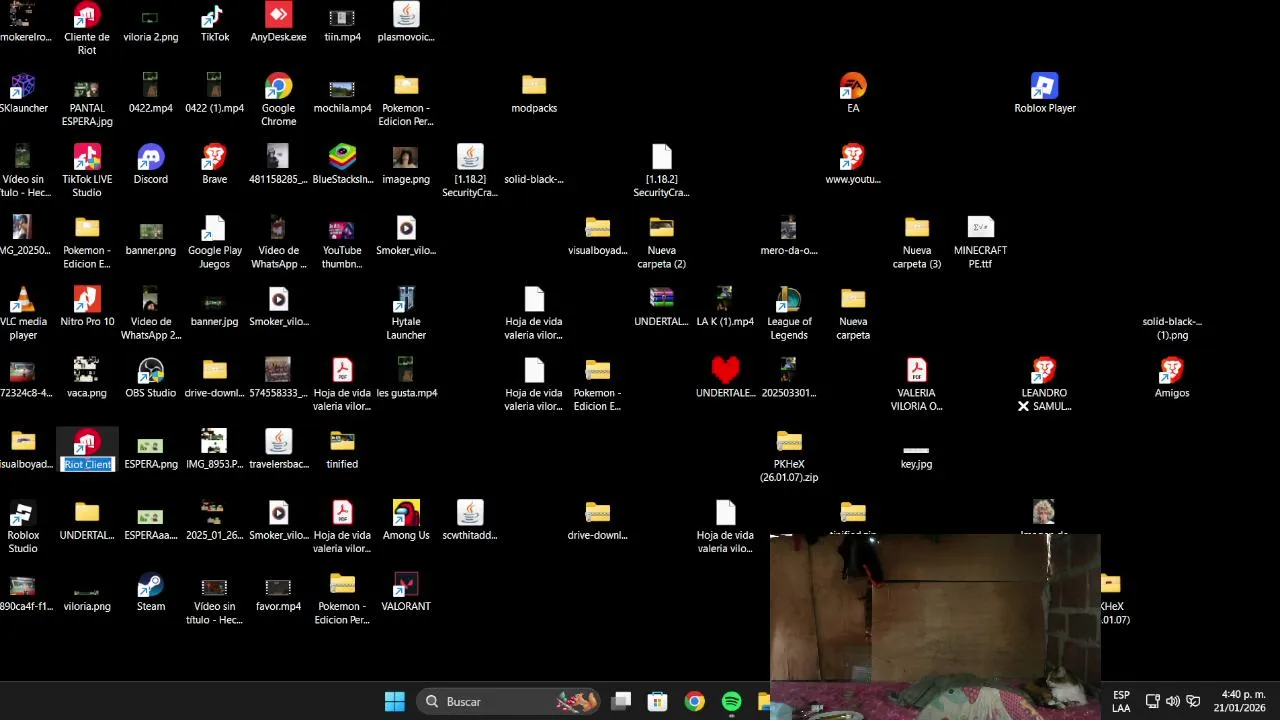Open the Windows Start menu
1280x720 pixels.
(x=395, y=701)
